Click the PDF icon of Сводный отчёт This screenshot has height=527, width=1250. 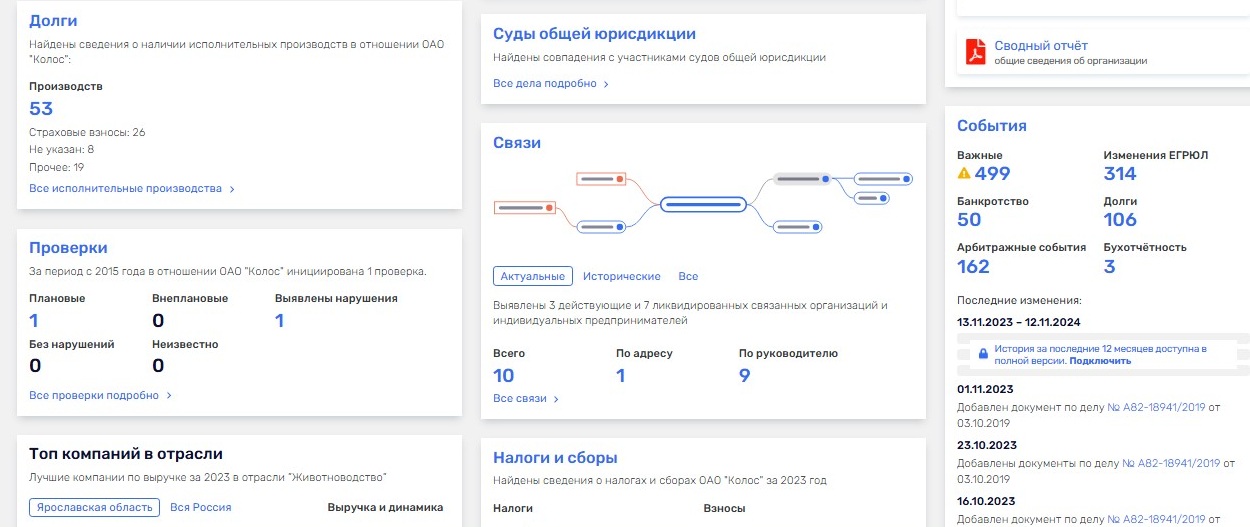974,51
